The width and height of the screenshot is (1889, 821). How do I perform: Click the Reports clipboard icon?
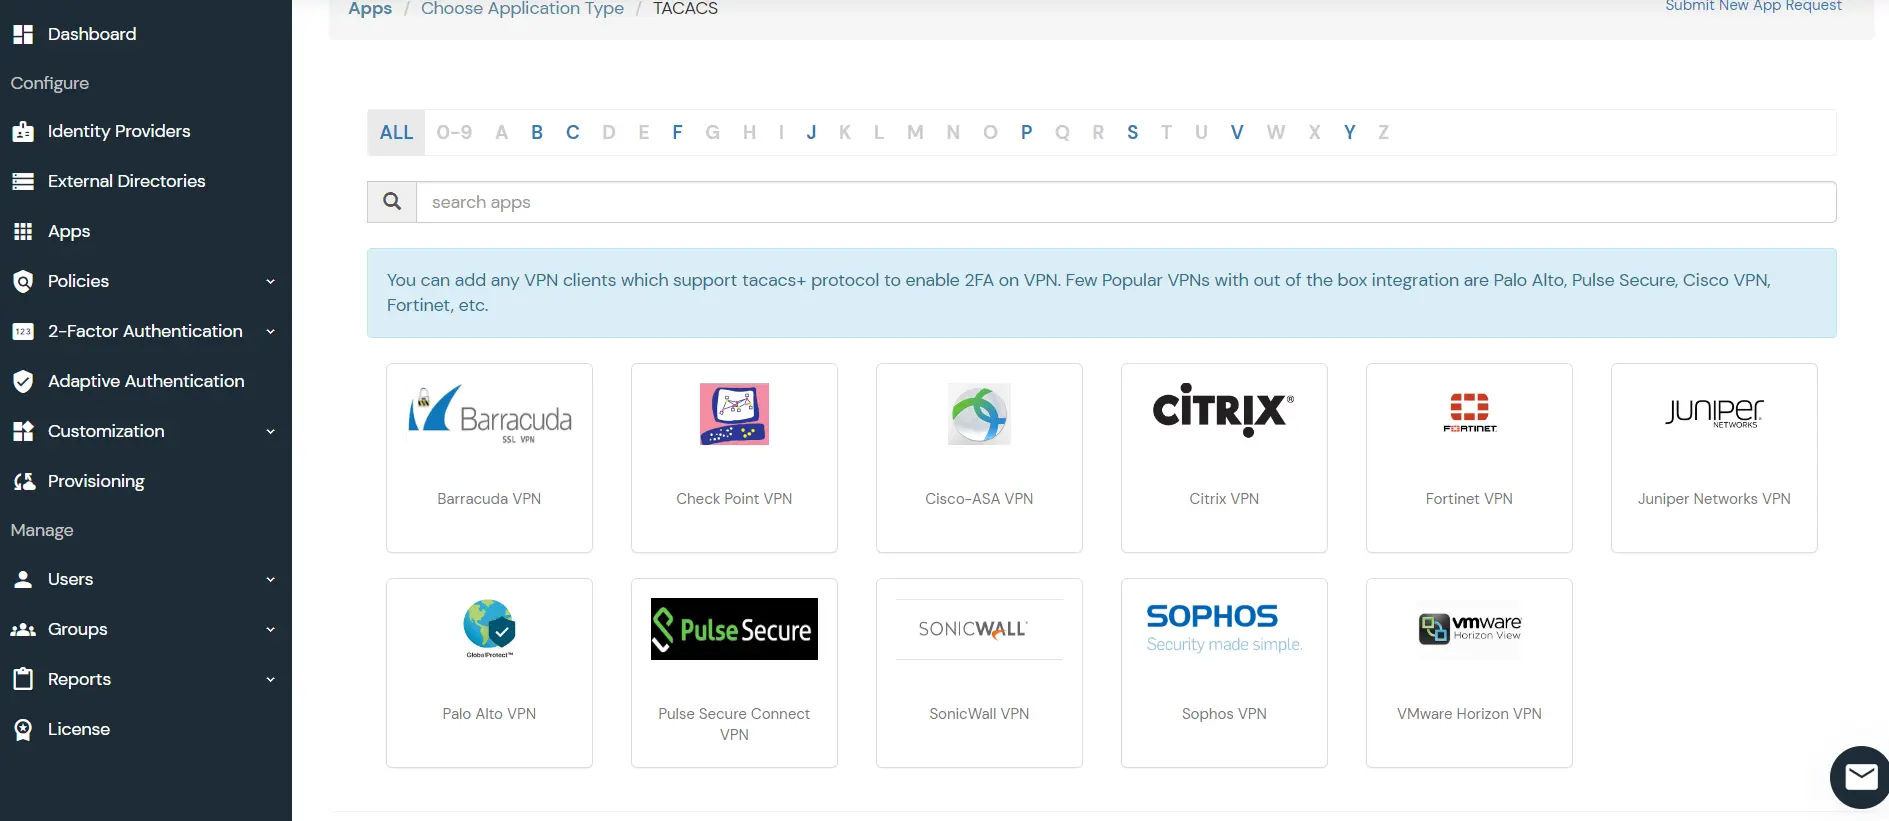[x=23, y=679]
